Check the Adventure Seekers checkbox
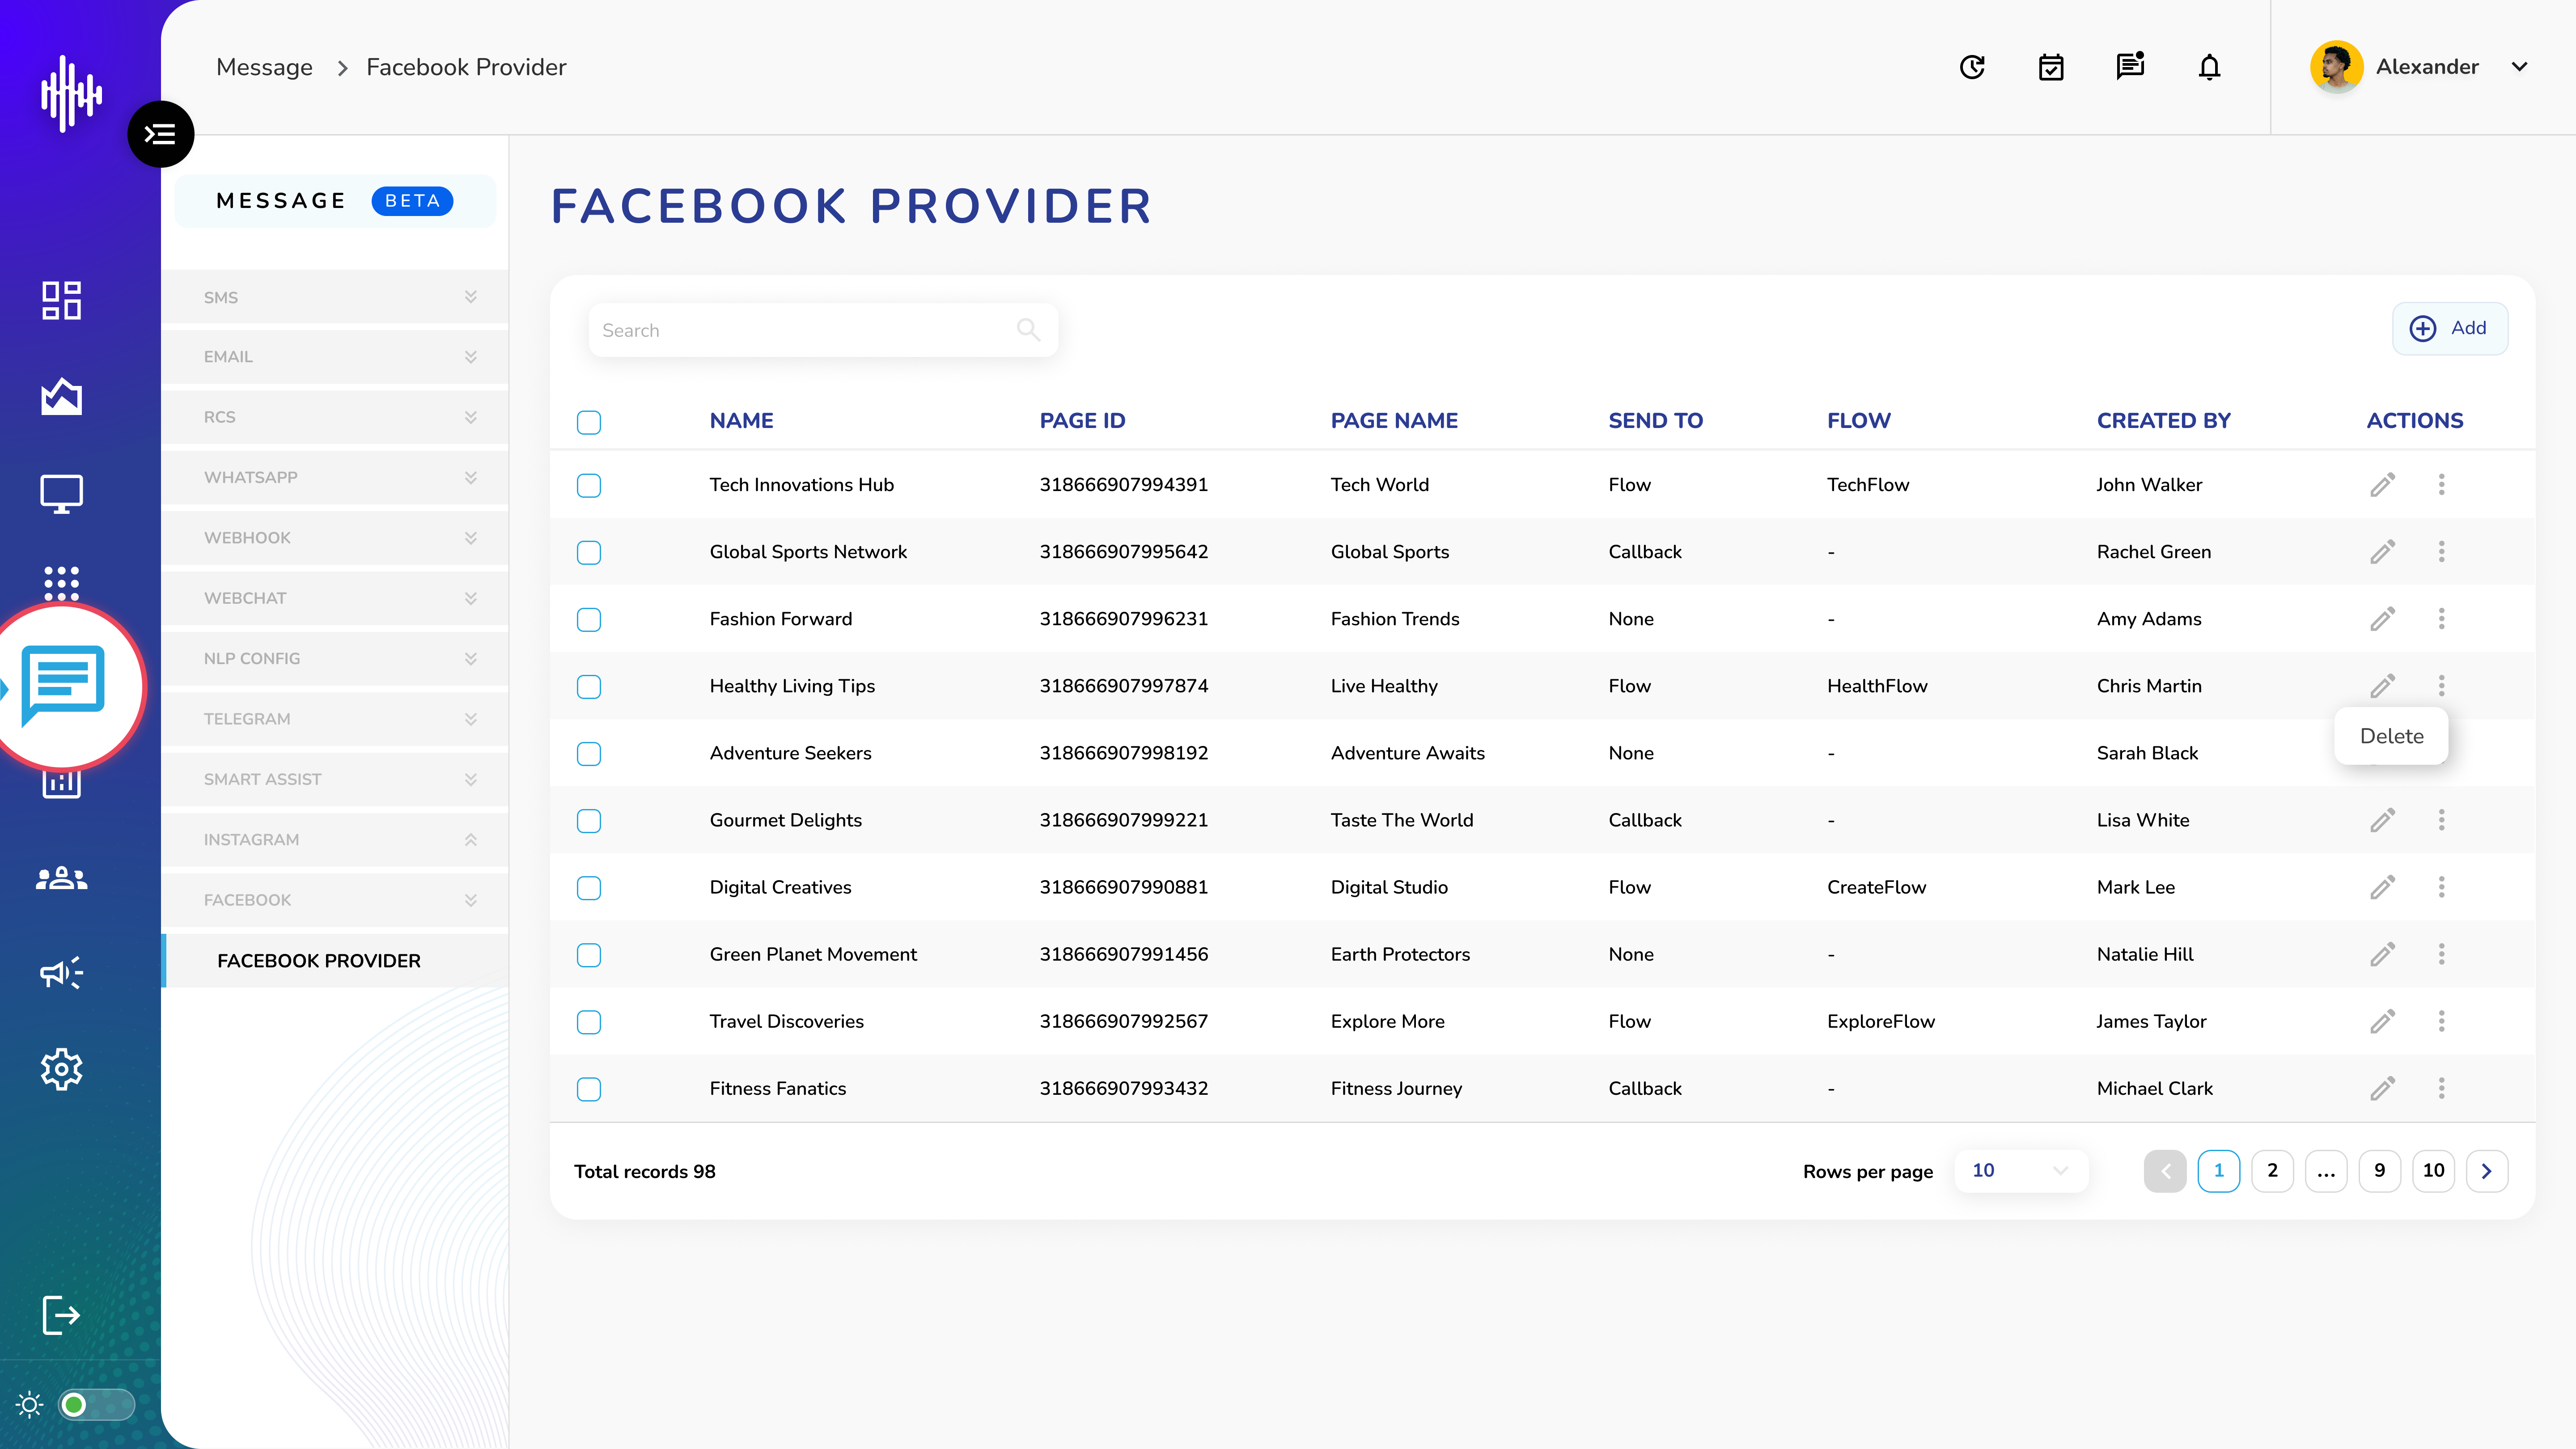Viewport: 2576px width, 1449px height. (x=589, y=753)
